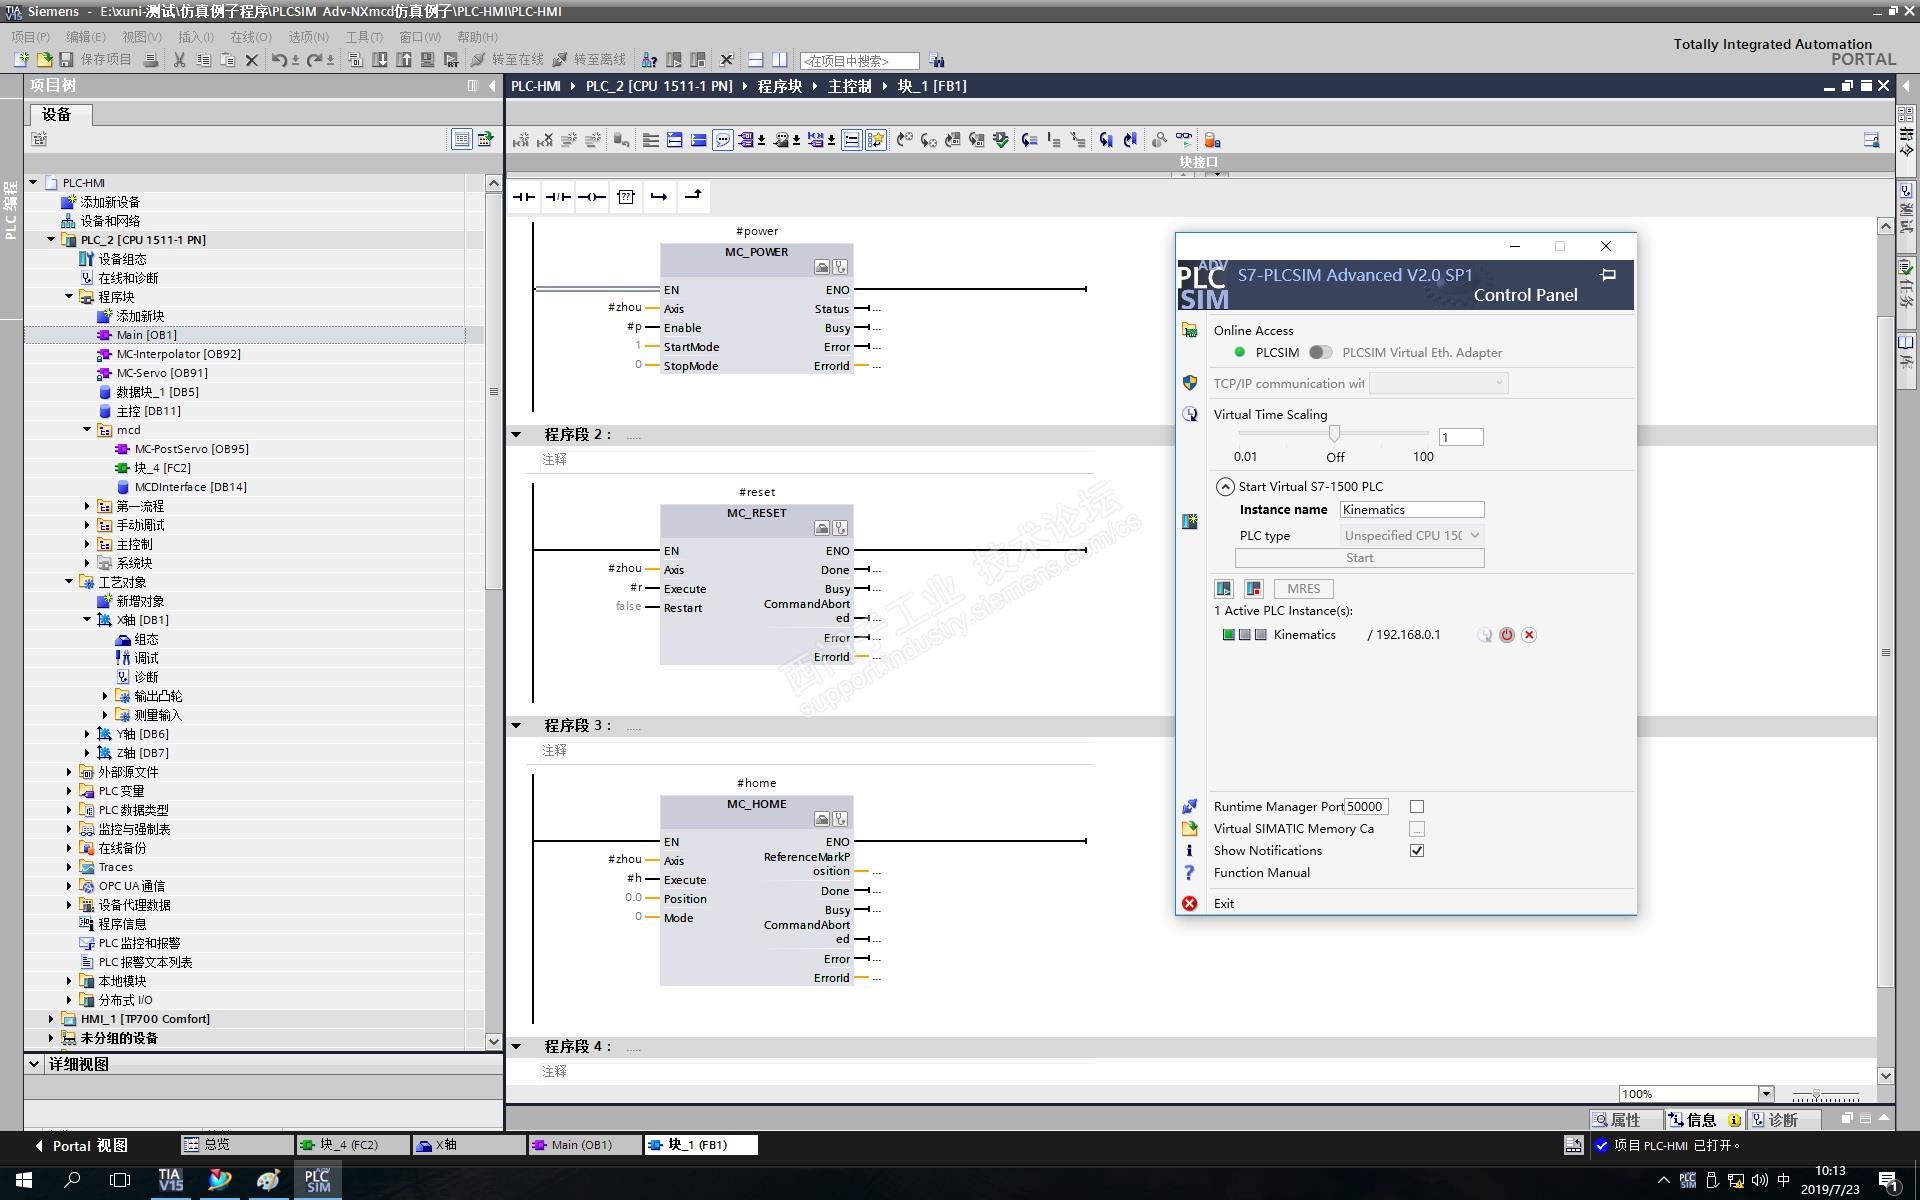Remove the Kinematics instance with red X

click(1529, 635)
